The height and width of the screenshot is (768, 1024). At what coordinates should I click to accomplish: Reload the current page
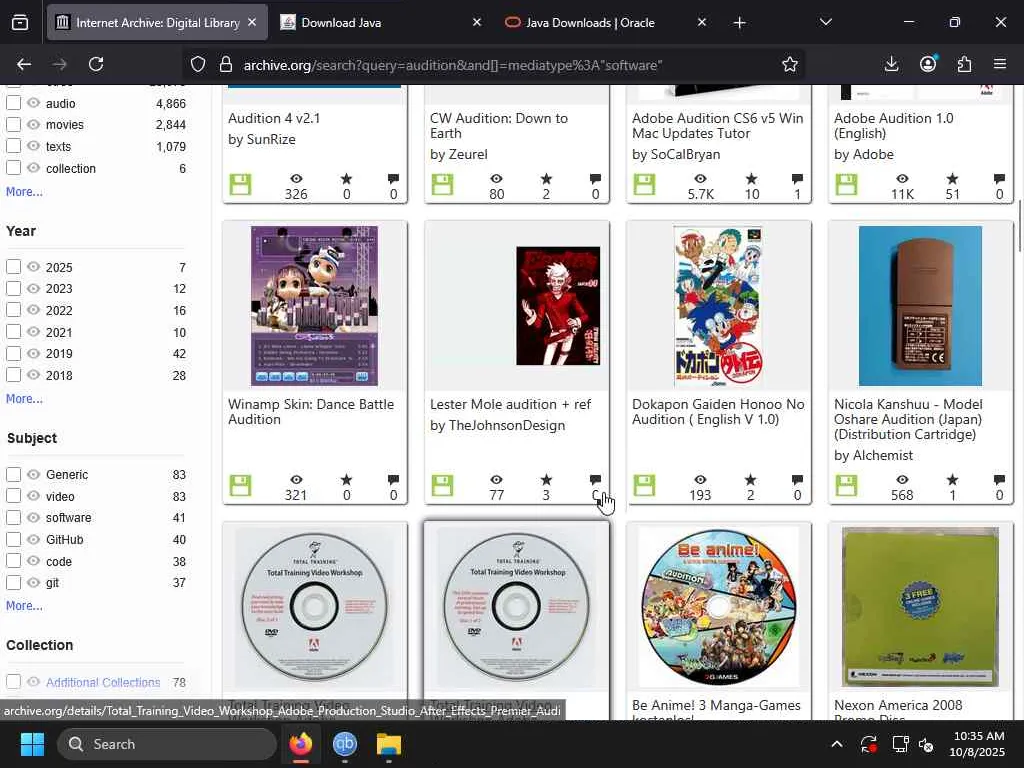click(x=96, y=64)
